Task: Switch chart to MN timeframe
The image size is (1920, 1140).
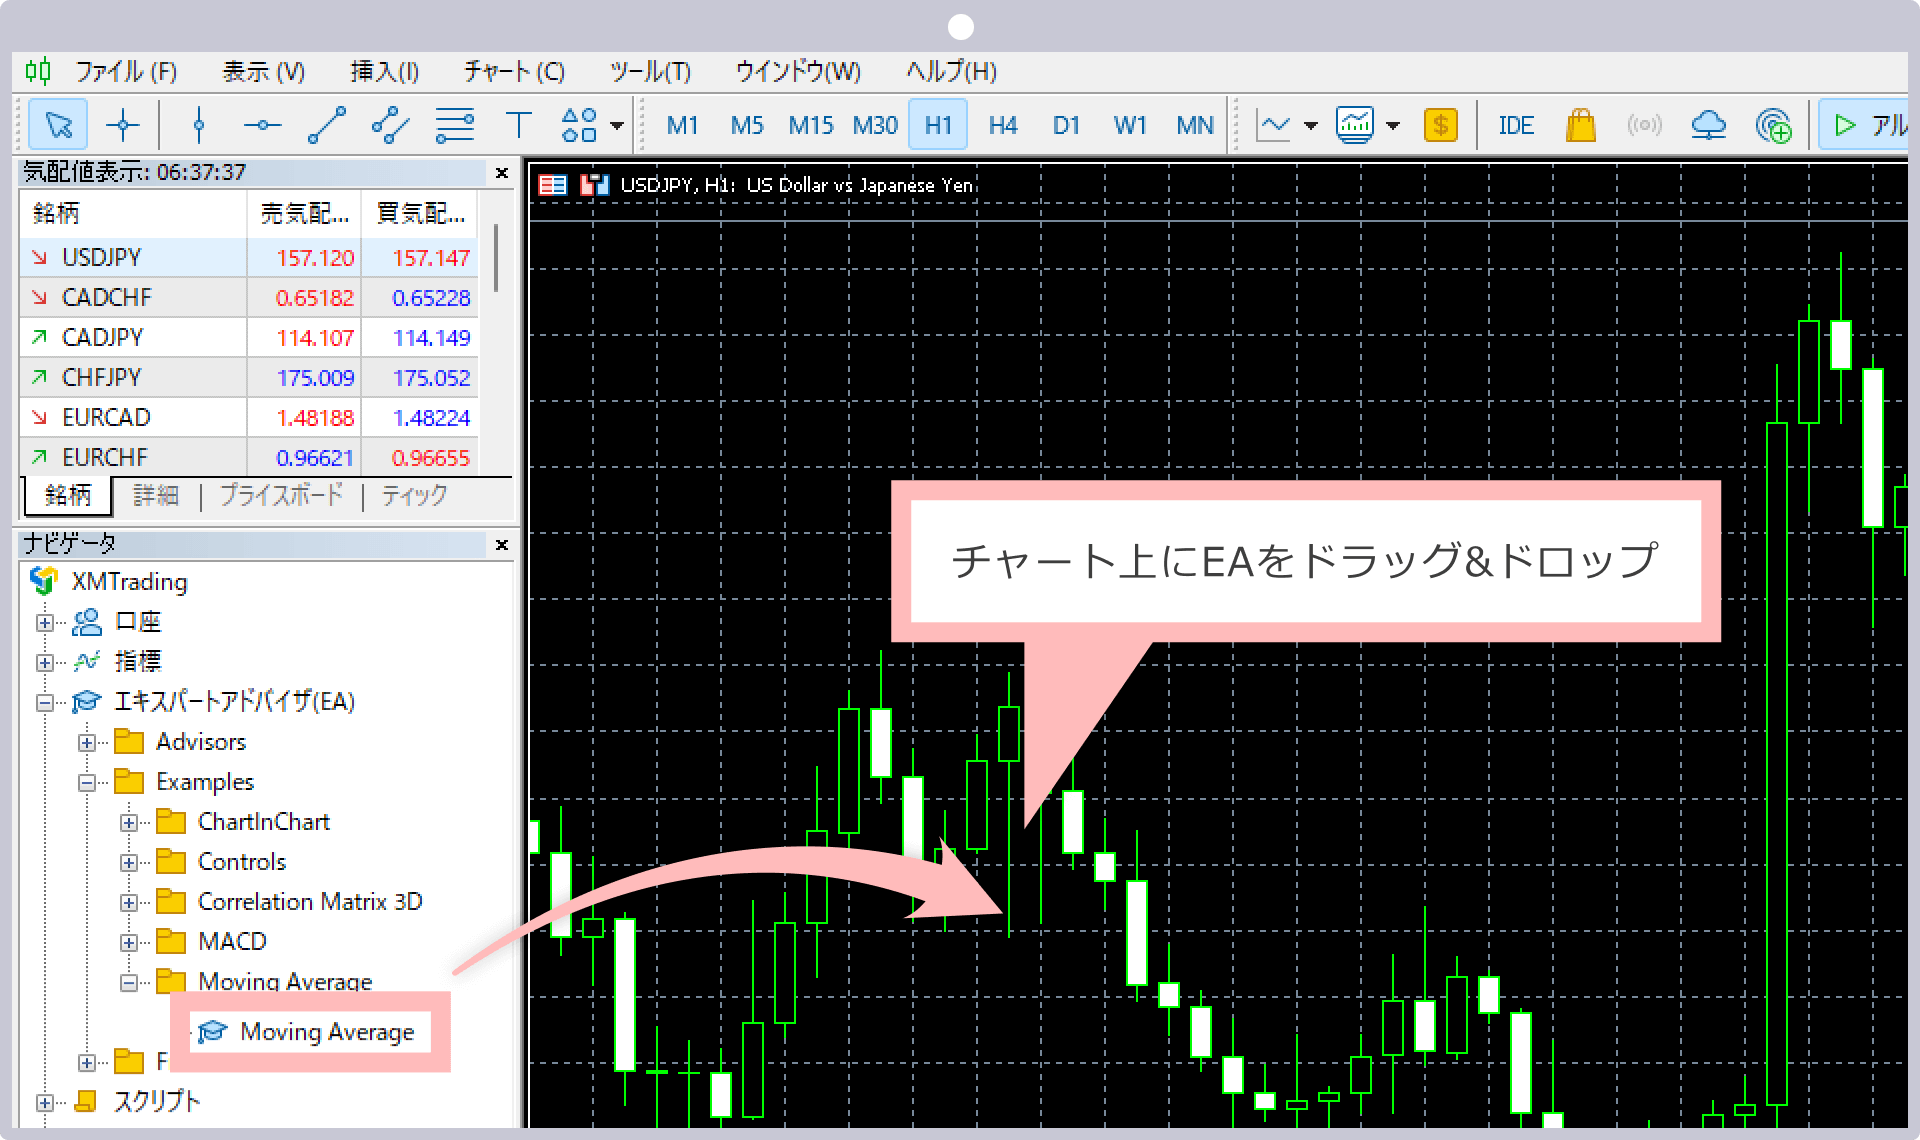Action: [x=1195, y=126]
